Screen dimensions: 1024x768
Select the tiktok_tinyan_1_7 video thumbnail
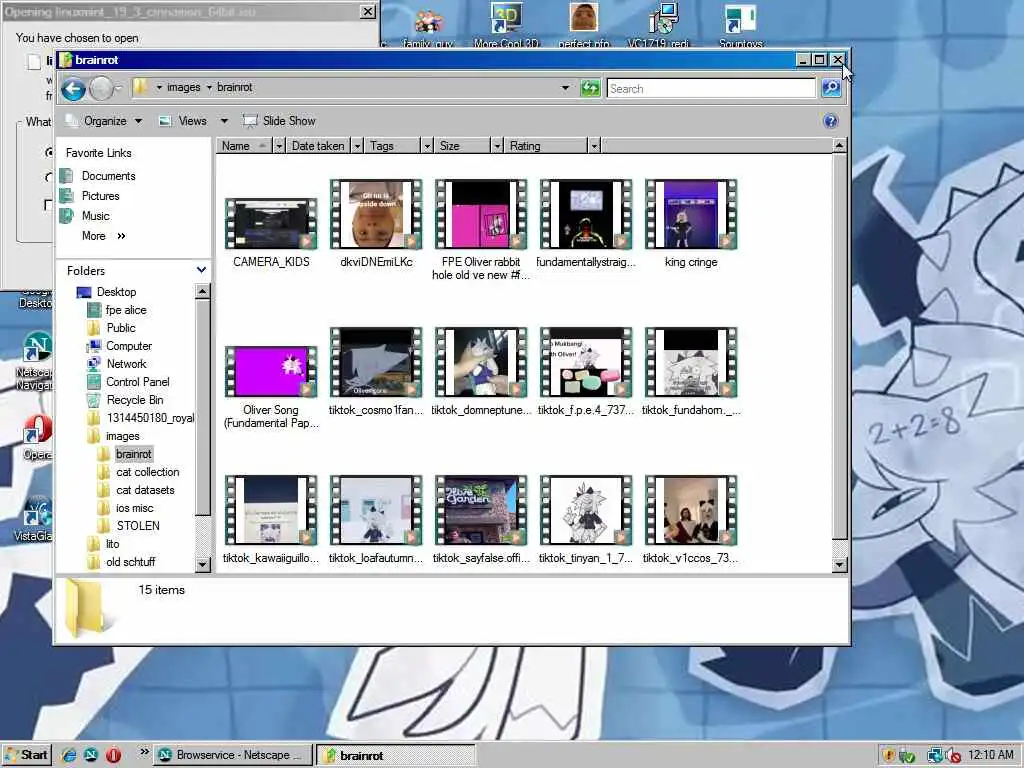pyautogui.click(x=586, y=511)
